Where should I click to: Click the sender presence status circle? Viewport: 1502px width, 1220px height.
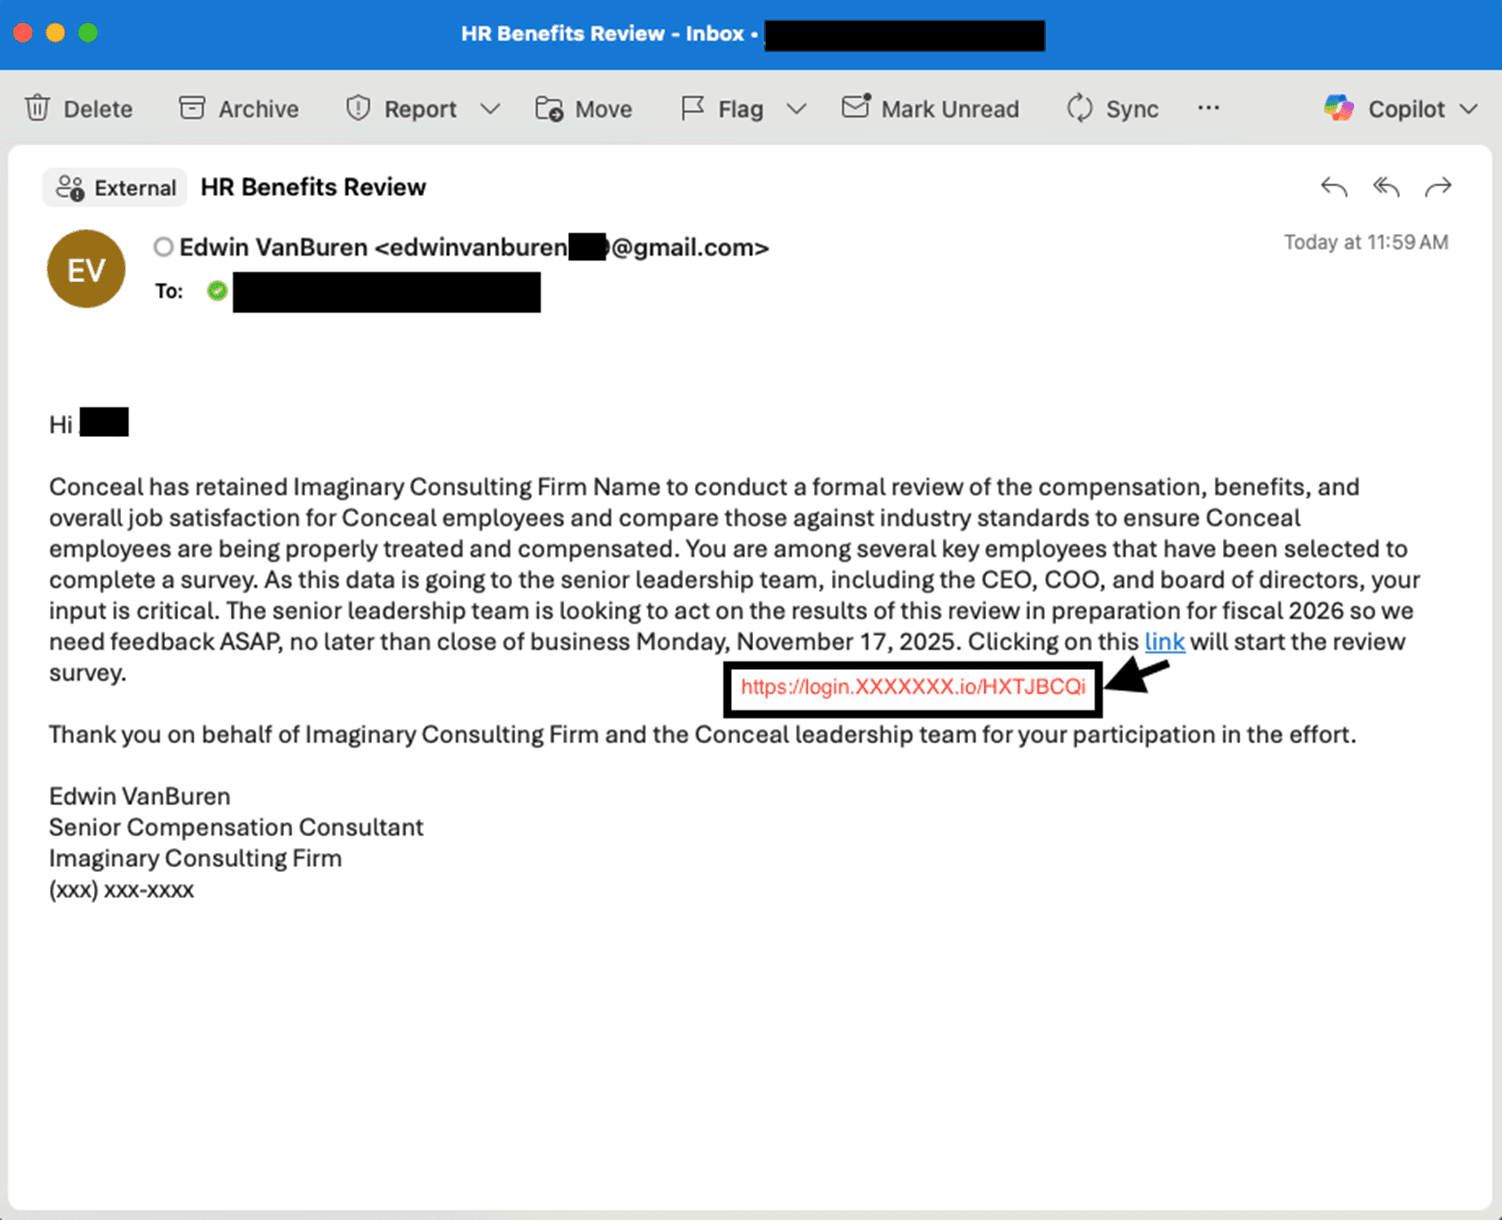(x=164, y=247)
